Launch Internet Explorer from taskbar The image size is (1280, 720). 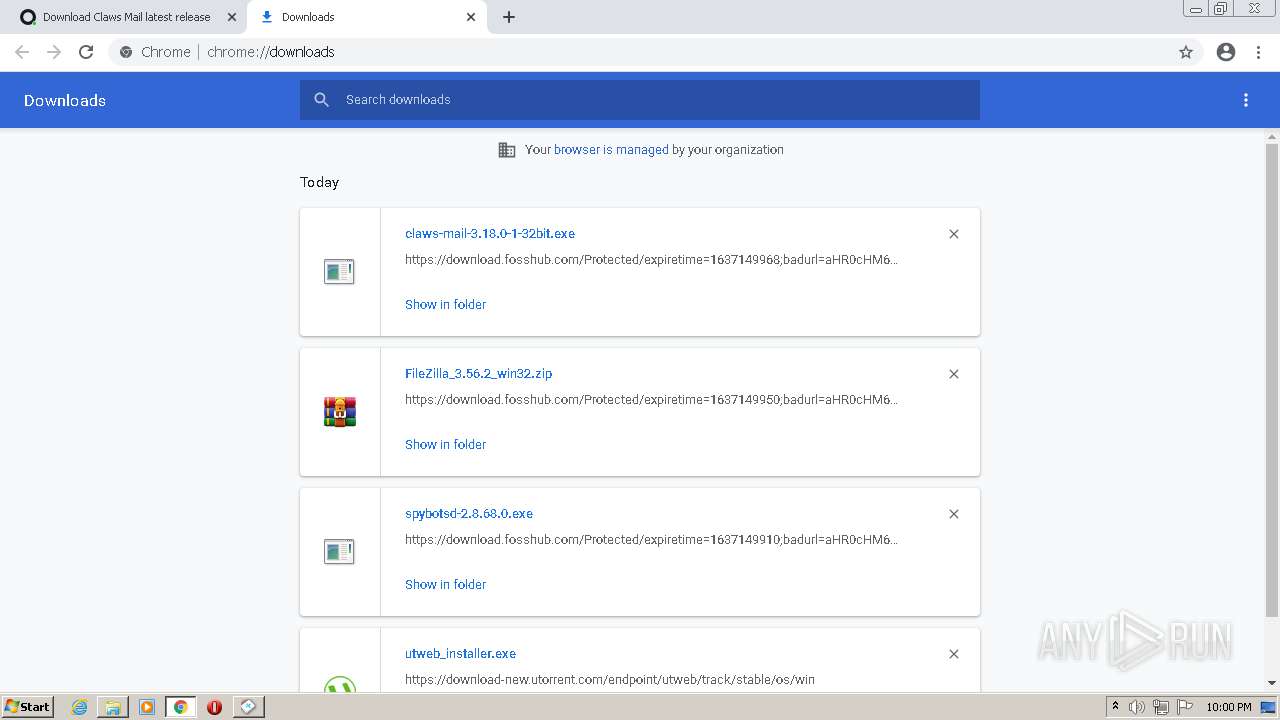[80, 707]
